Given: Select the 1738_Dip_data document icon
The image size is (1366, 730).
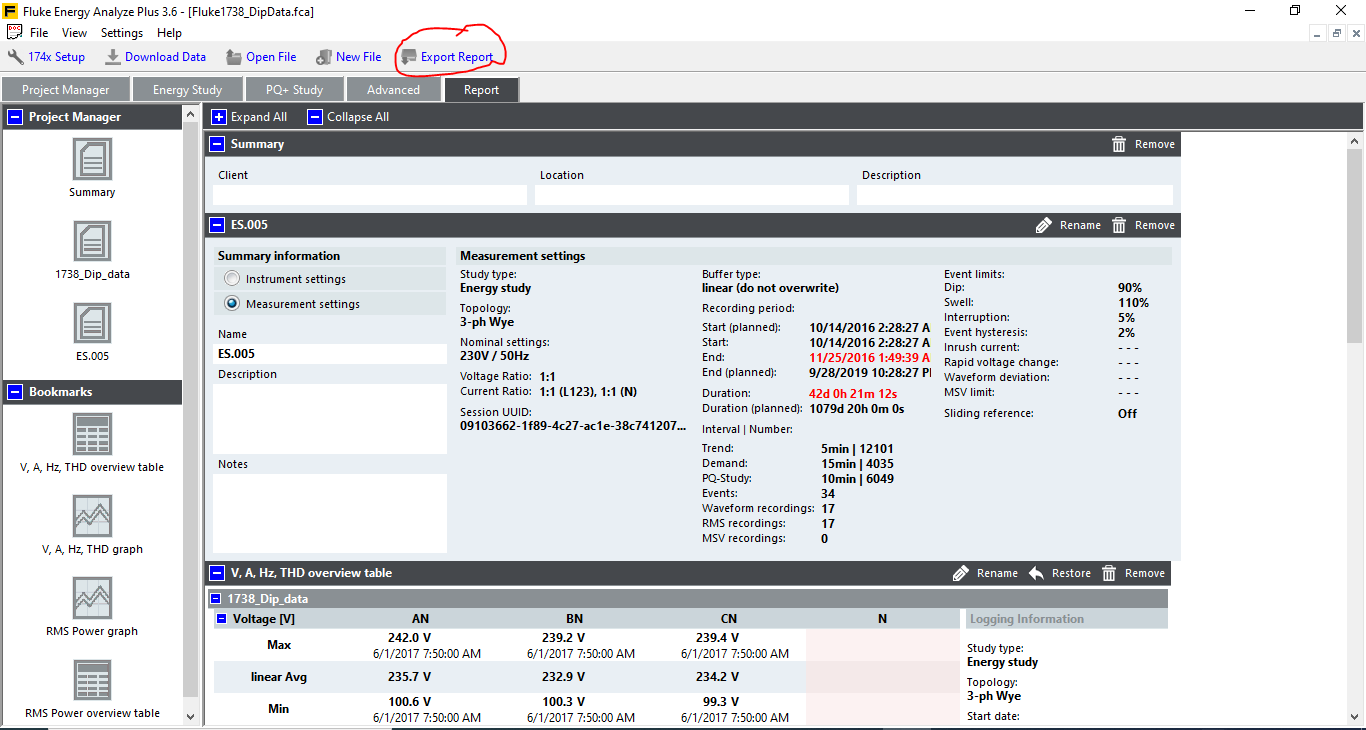Looking at the screenshot, I should click(92, 241).
